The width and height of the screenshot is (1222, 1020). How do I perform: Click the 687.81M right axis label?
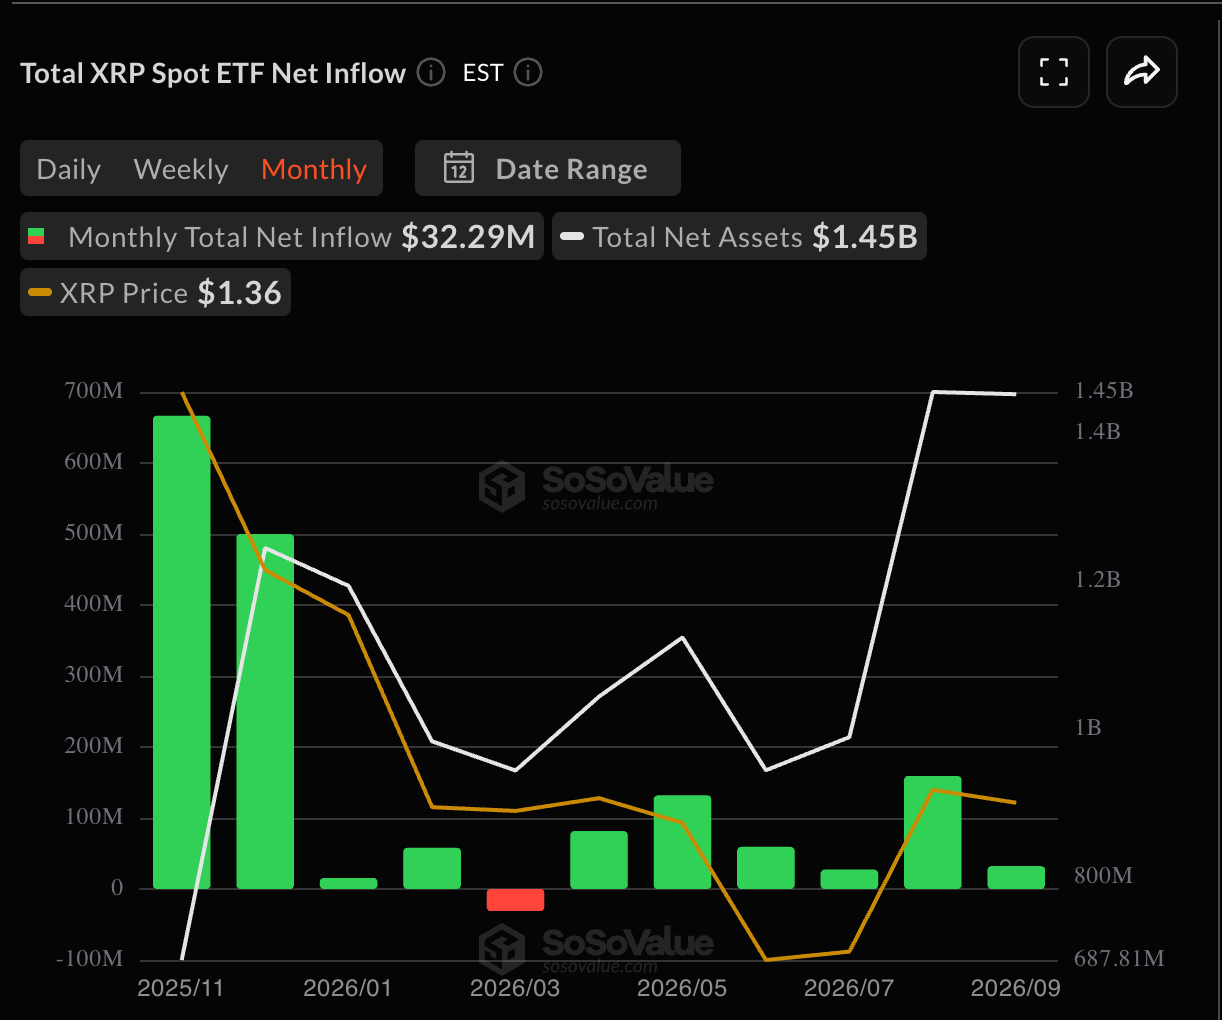1119,959
